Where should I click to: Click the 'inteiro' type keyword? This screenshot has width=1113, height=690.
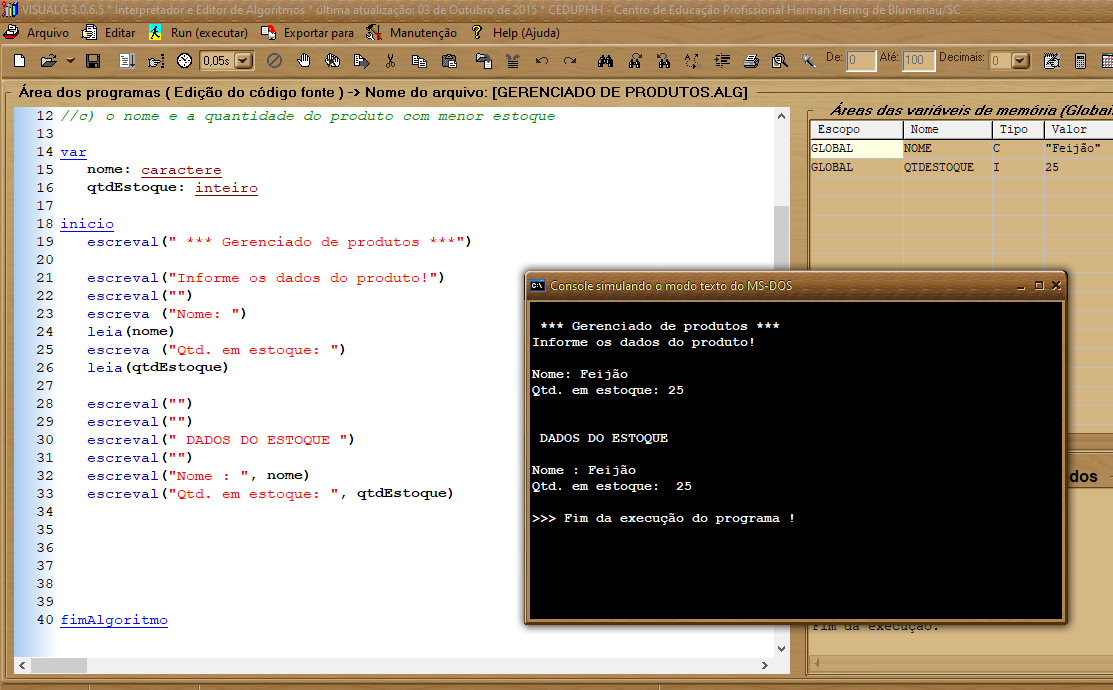(x=226, y=187)
